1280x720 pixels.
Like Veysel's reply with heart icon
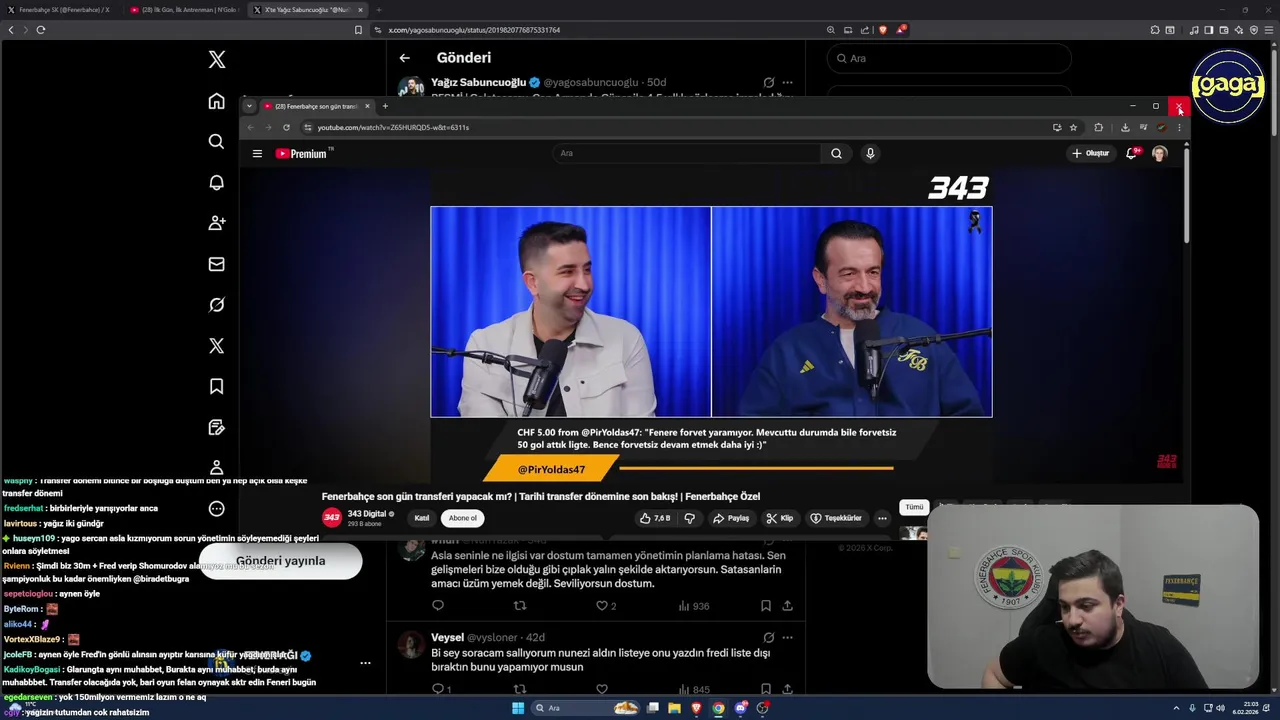[601, 689]
